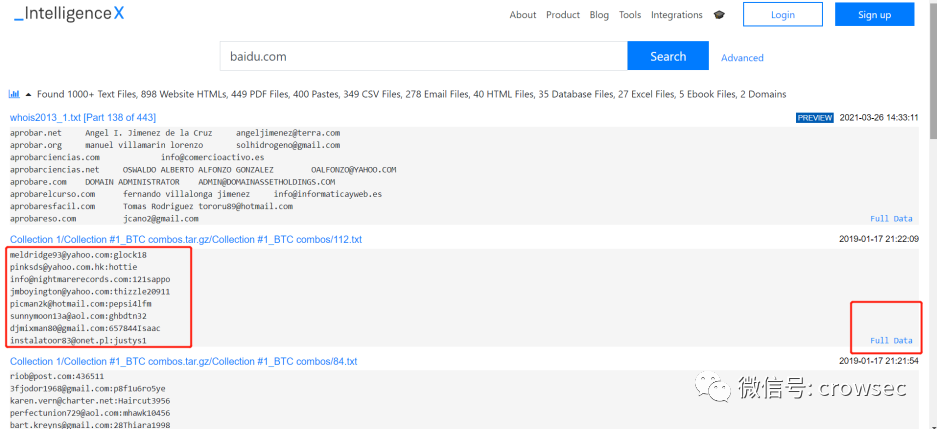Focus the search field containing baidu.com
The width and height of the screenshot is (937, 429).
(x=424, y=56)
